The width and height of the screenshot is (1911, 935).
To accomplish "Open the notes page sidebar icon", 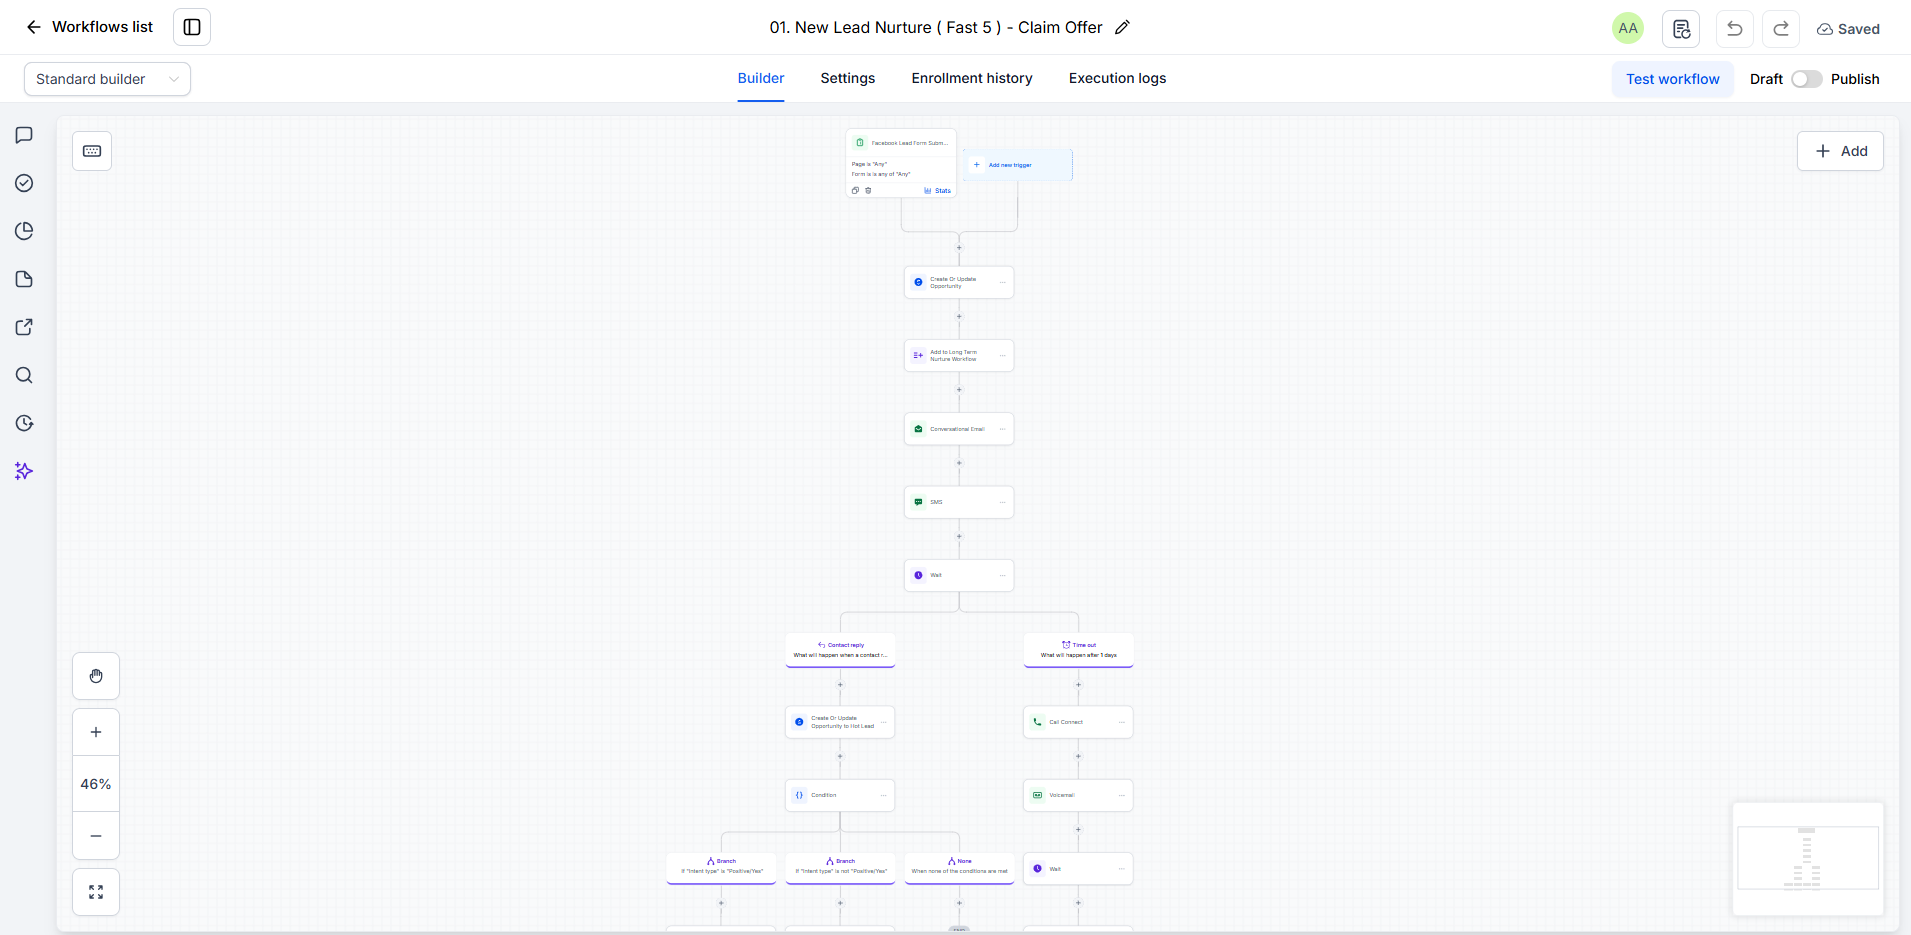I will click(24, 279).
